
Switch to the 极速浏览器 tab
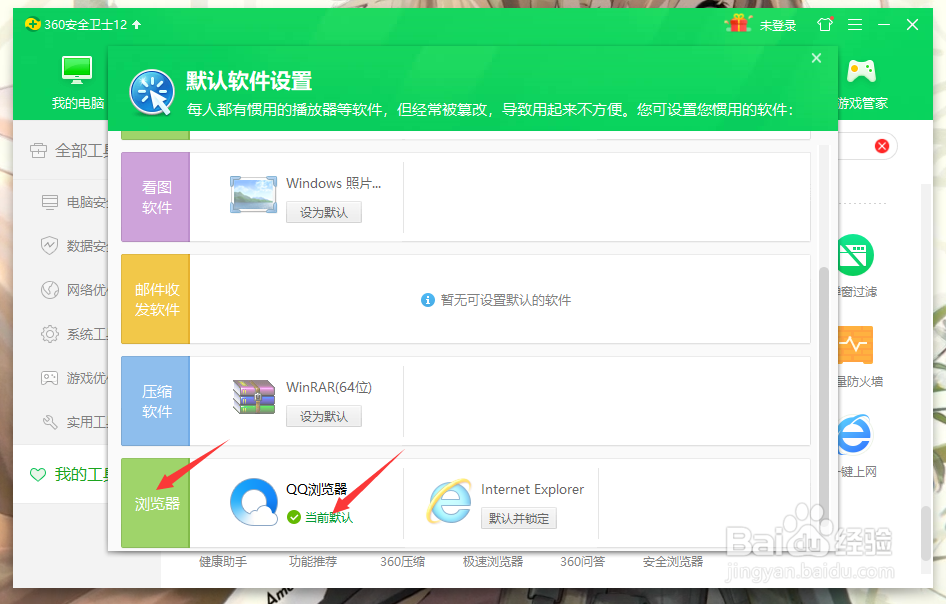(493, 561)
